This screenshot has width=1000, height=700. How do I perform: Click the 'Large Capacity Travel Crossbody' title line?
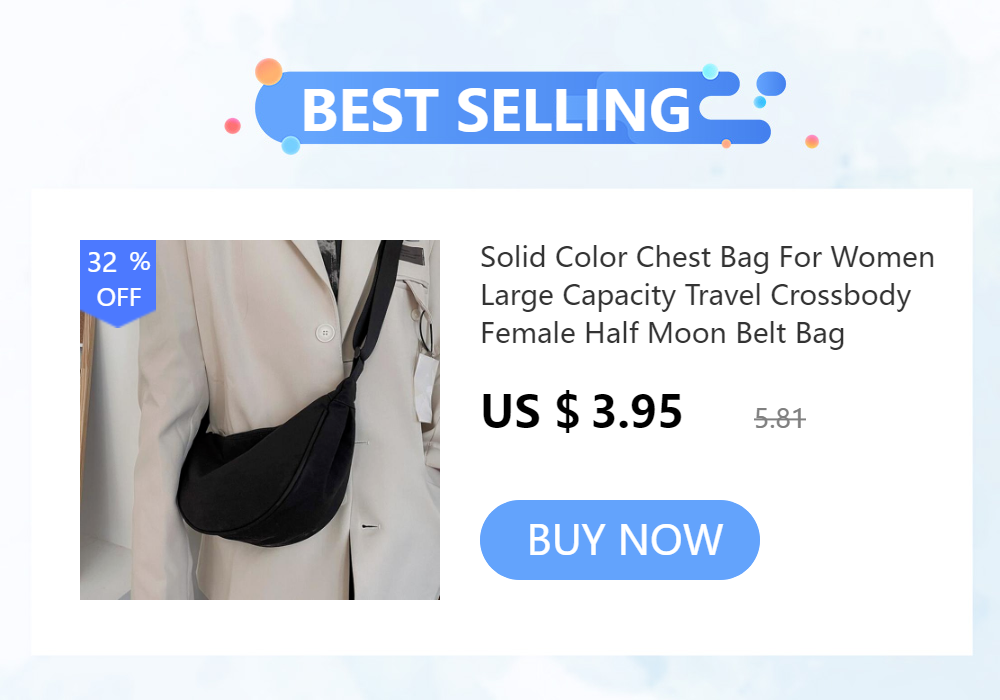(696, 295)
